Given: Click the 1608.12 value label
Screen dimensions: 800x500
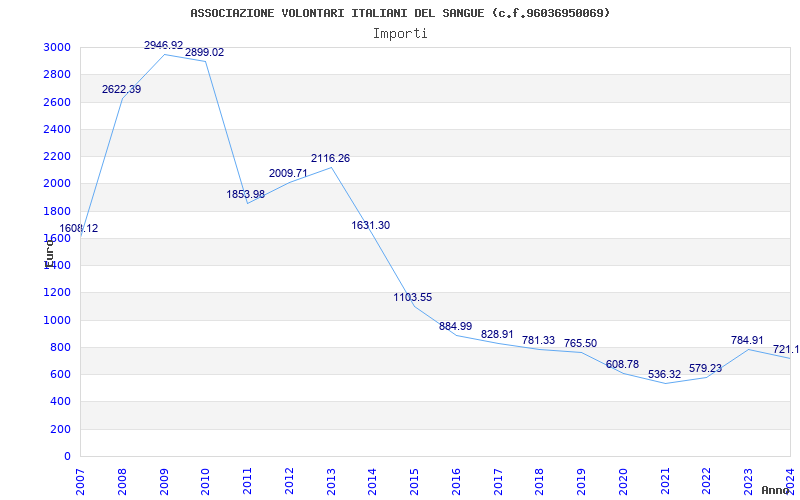Looking at the screenshot, I should [x=79, y=229].
